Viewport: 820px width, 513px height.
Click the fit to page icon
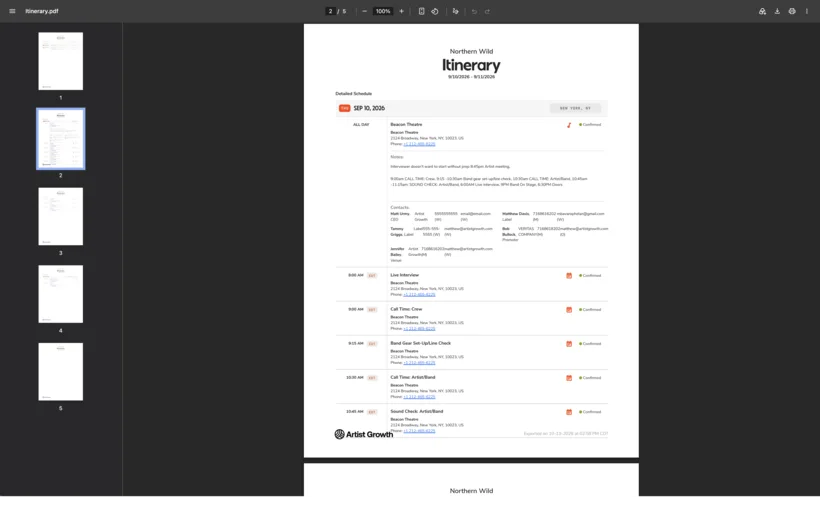click(422, 11)
